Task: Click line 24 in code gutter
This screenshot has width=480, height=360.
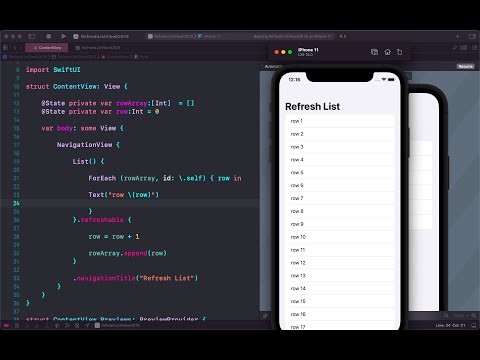Action: [x=16, y=203]
